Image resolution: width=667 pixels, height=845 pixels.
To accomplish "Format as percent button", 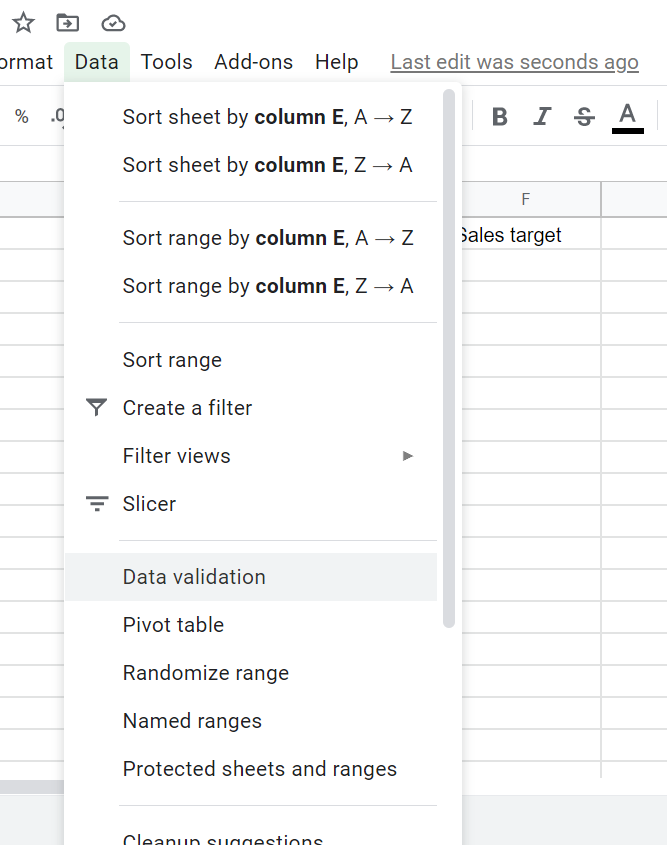I will [21, 117].
